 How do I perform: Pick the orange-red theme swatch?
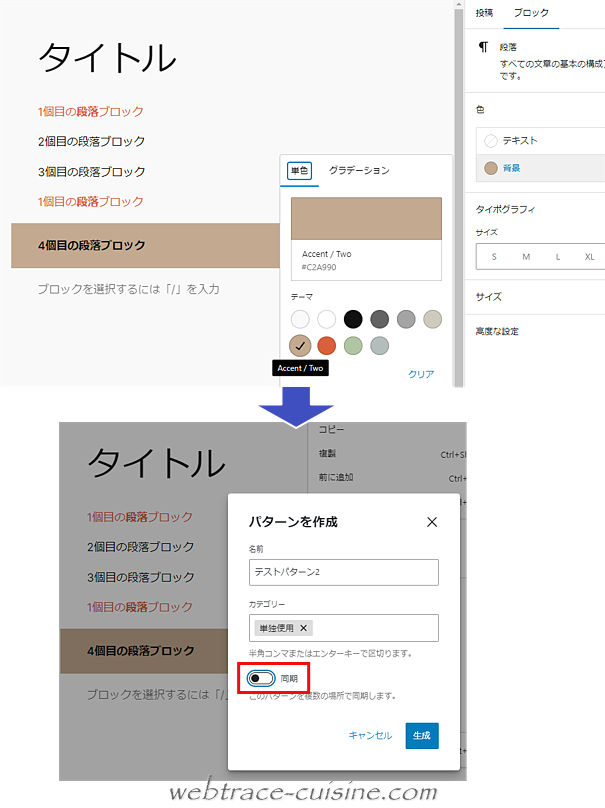tap(326, 346)
